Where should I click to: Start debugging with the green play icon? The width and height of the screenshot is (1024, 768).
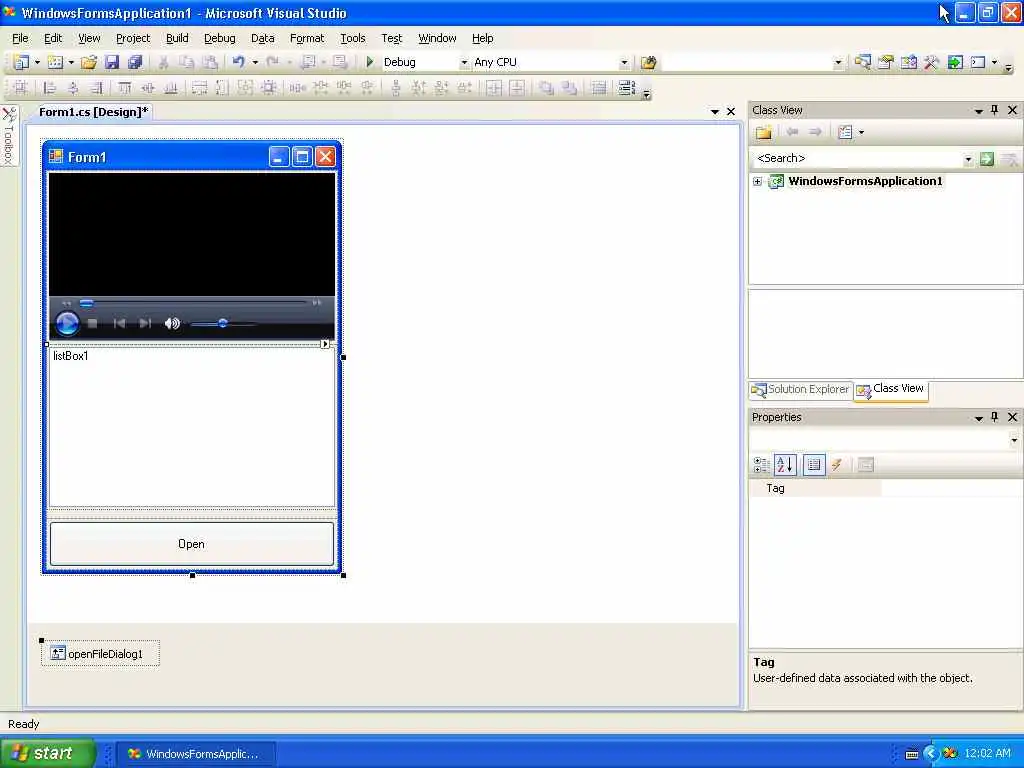369,62
